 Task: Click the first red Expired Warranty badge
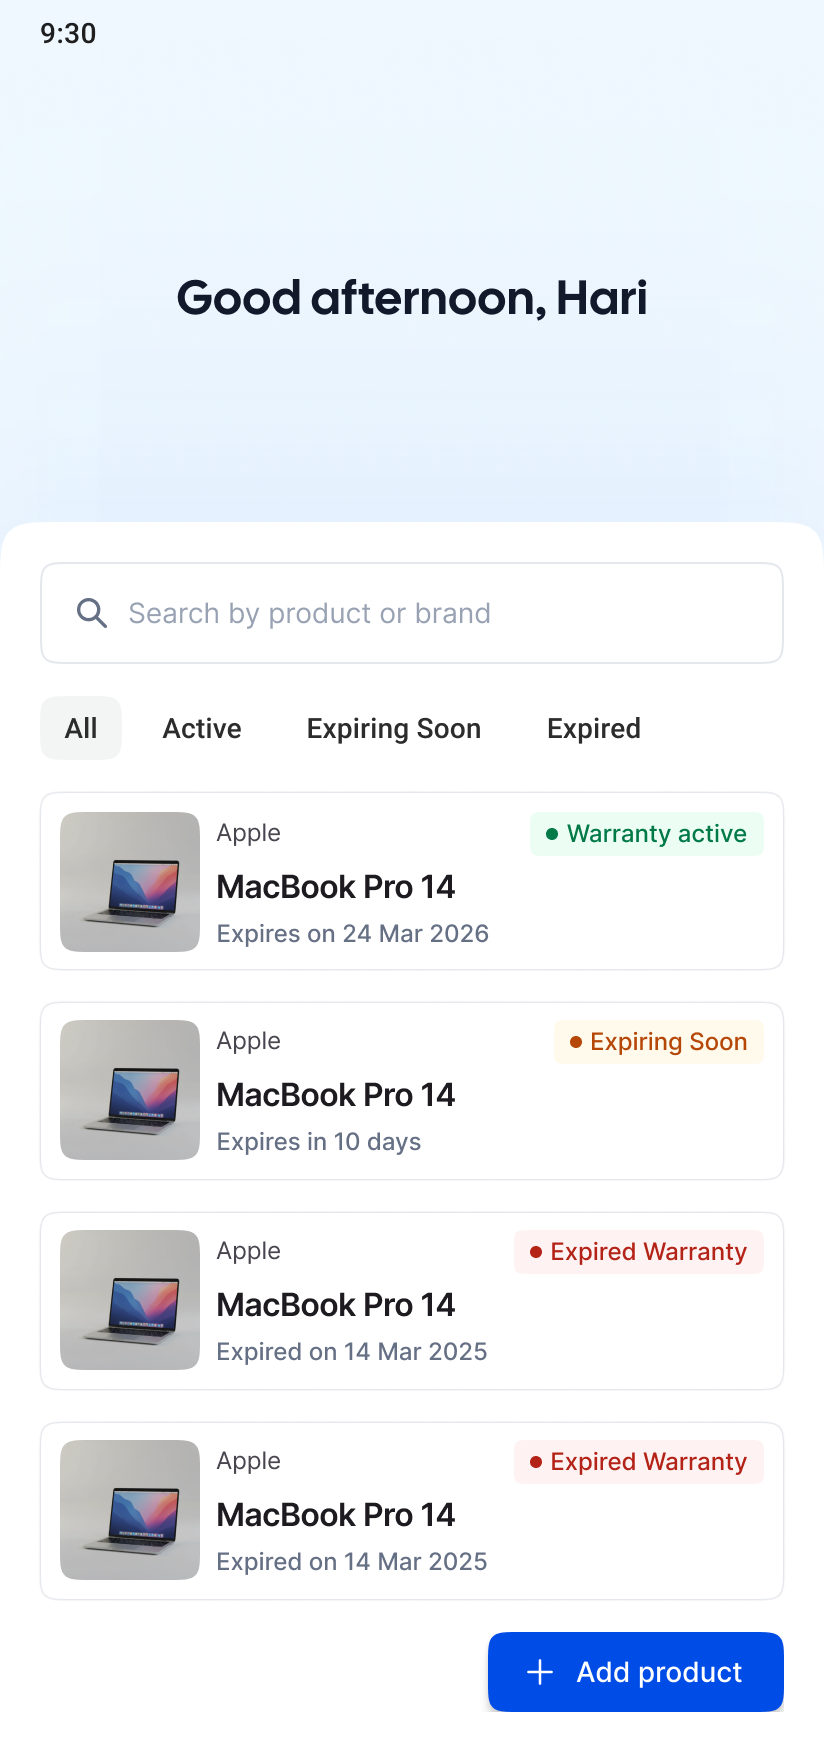[639, 1252]
